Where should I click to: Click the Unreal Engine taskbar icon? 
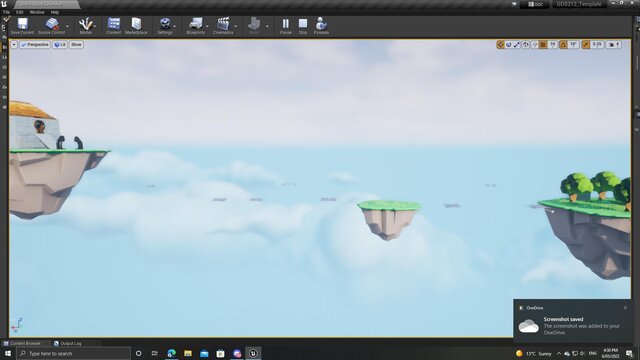click(x=253, y=353)
